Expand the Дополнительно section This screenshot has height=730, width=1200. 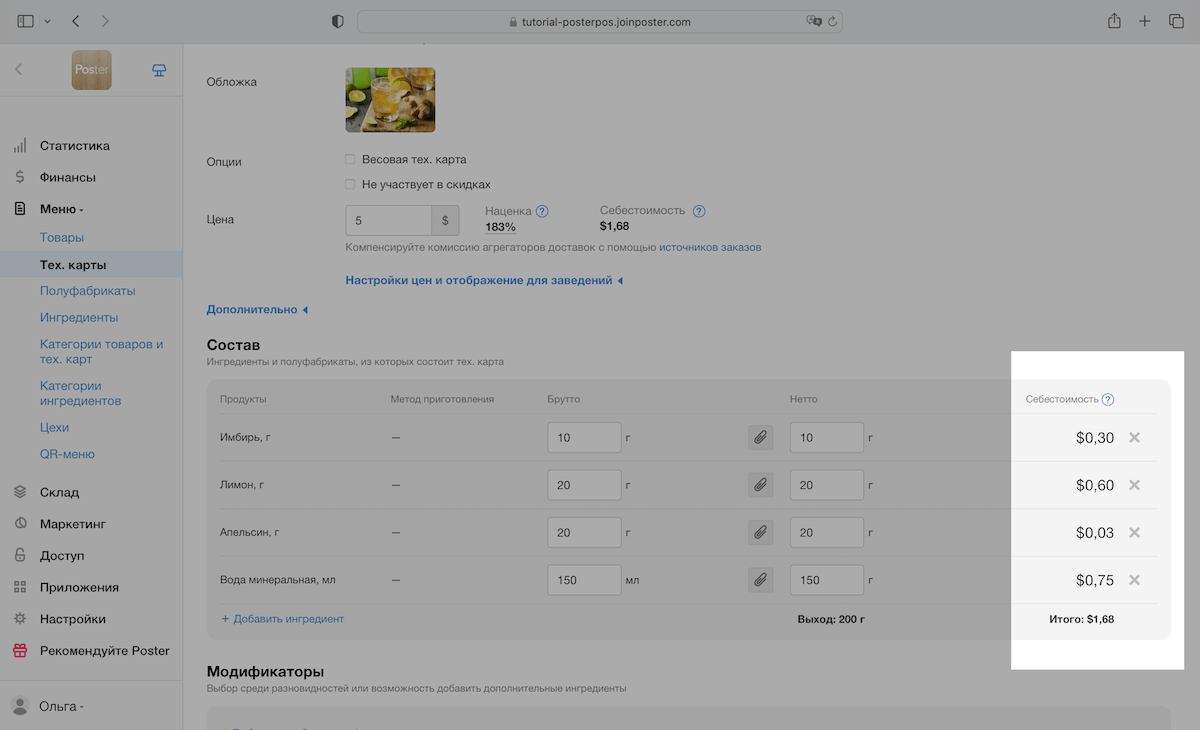[257, 310]
